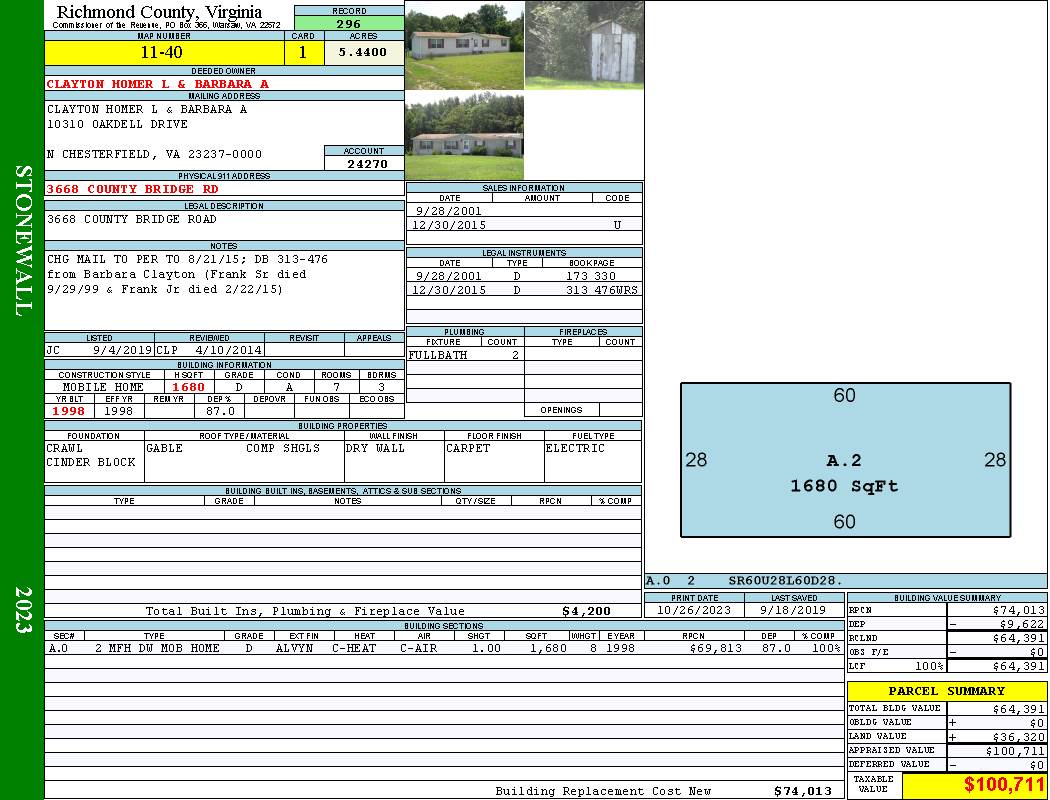Viewport: 1050px width, 800px height.
Task: Click the red year built 1998
Action: coord(69,411)
